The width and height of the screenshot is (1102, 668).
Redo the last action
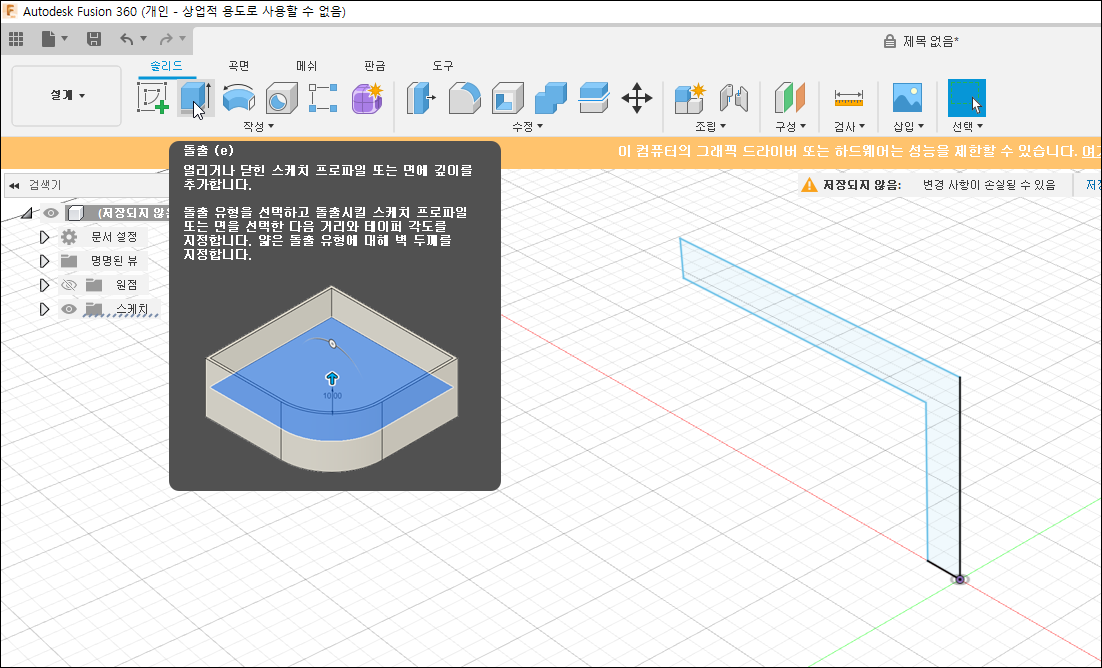(166, 39)
